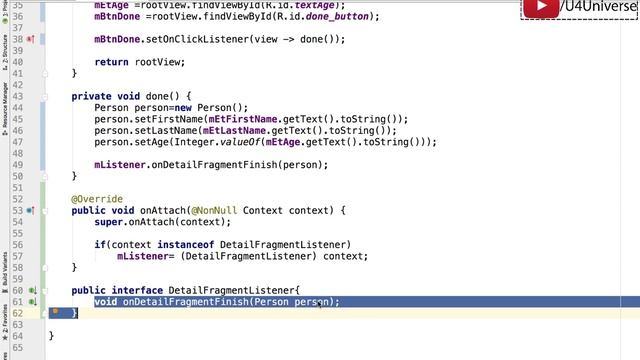Click line number 64 in the gutter
Image resolution: width=640 pixels, height=360 pixels.
point(18,336)
